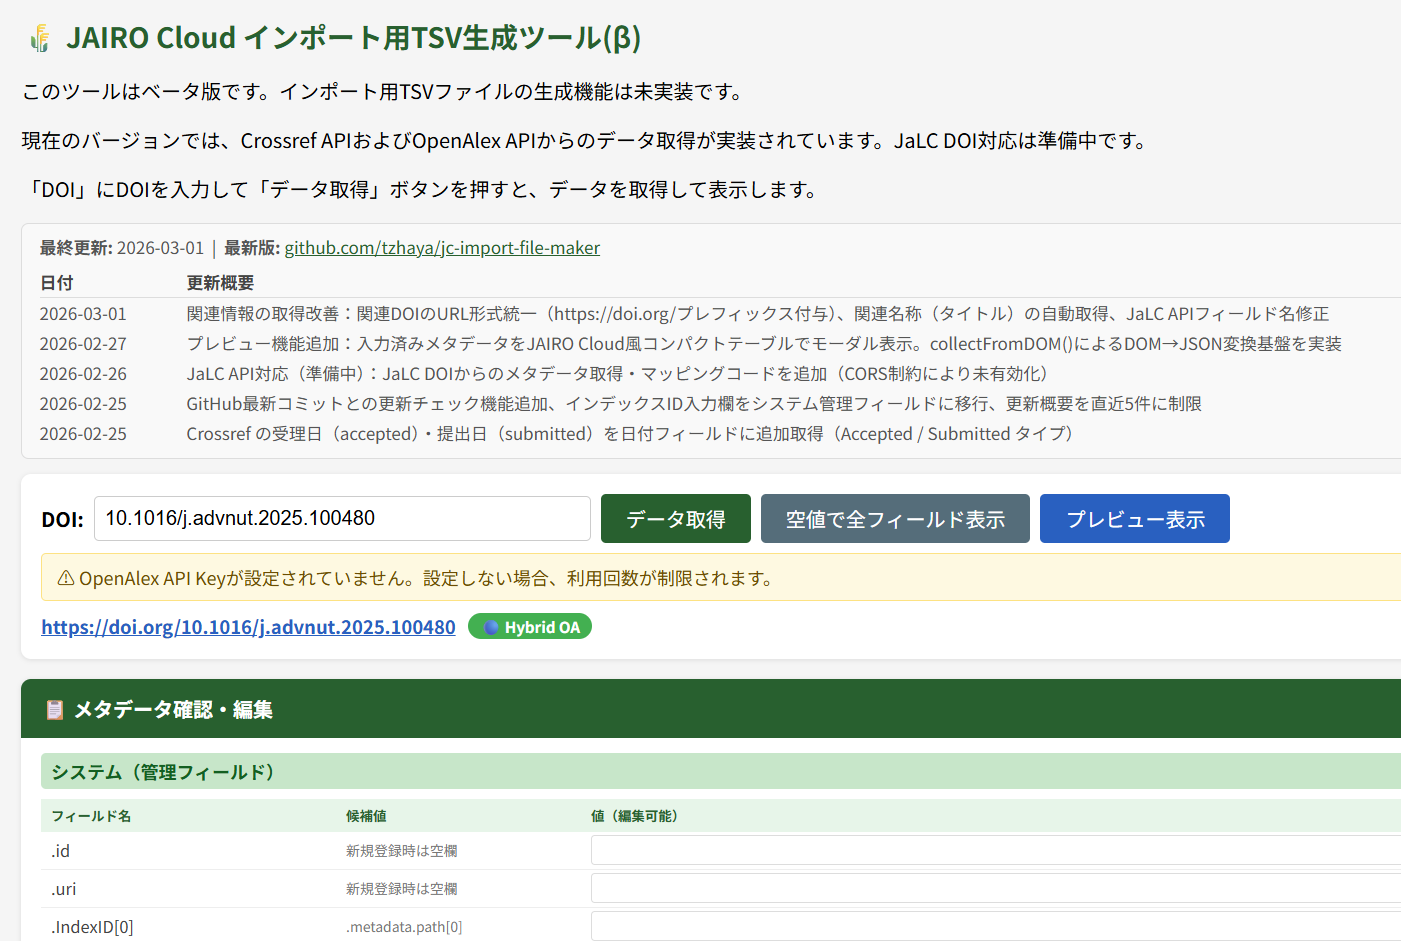Click into the DOI input field

pos(342,518)
